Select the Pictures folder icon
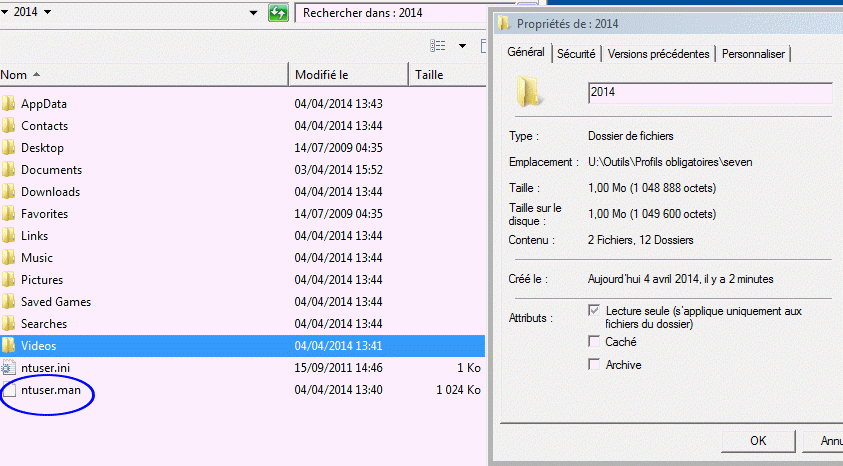 click(x=8, y=279)
